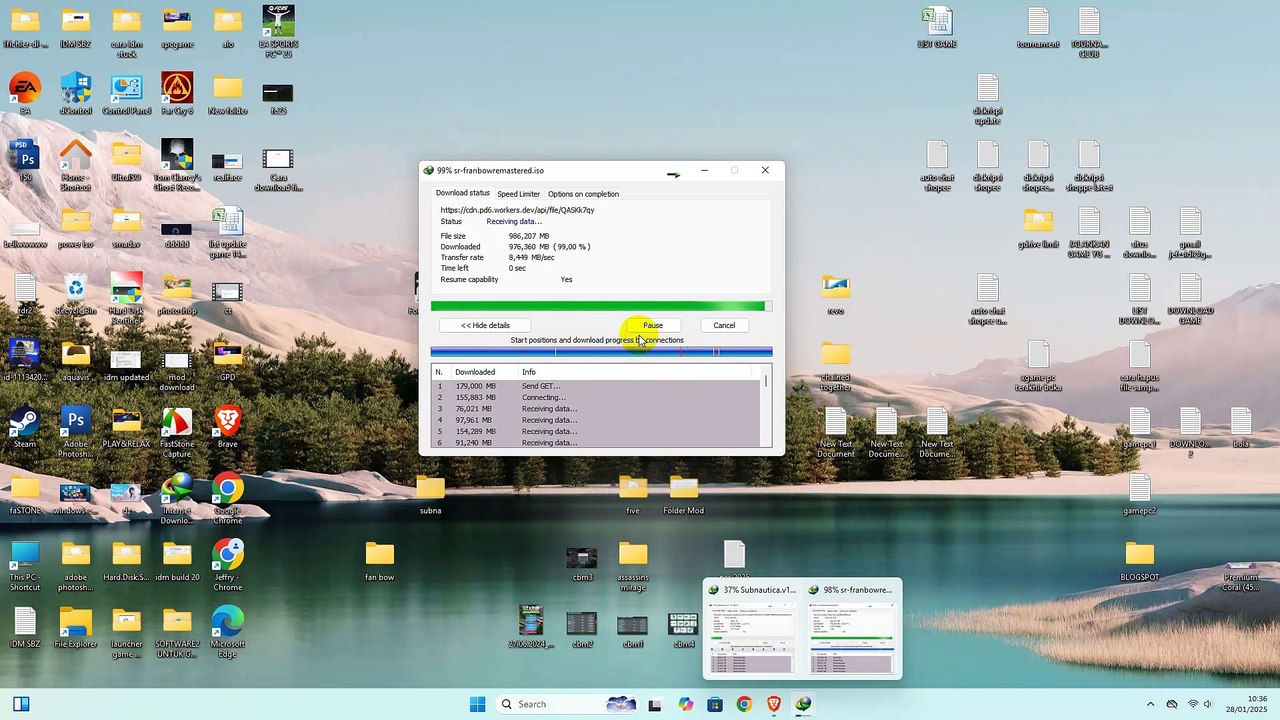Click the green download progress bar

coord(601,306)
